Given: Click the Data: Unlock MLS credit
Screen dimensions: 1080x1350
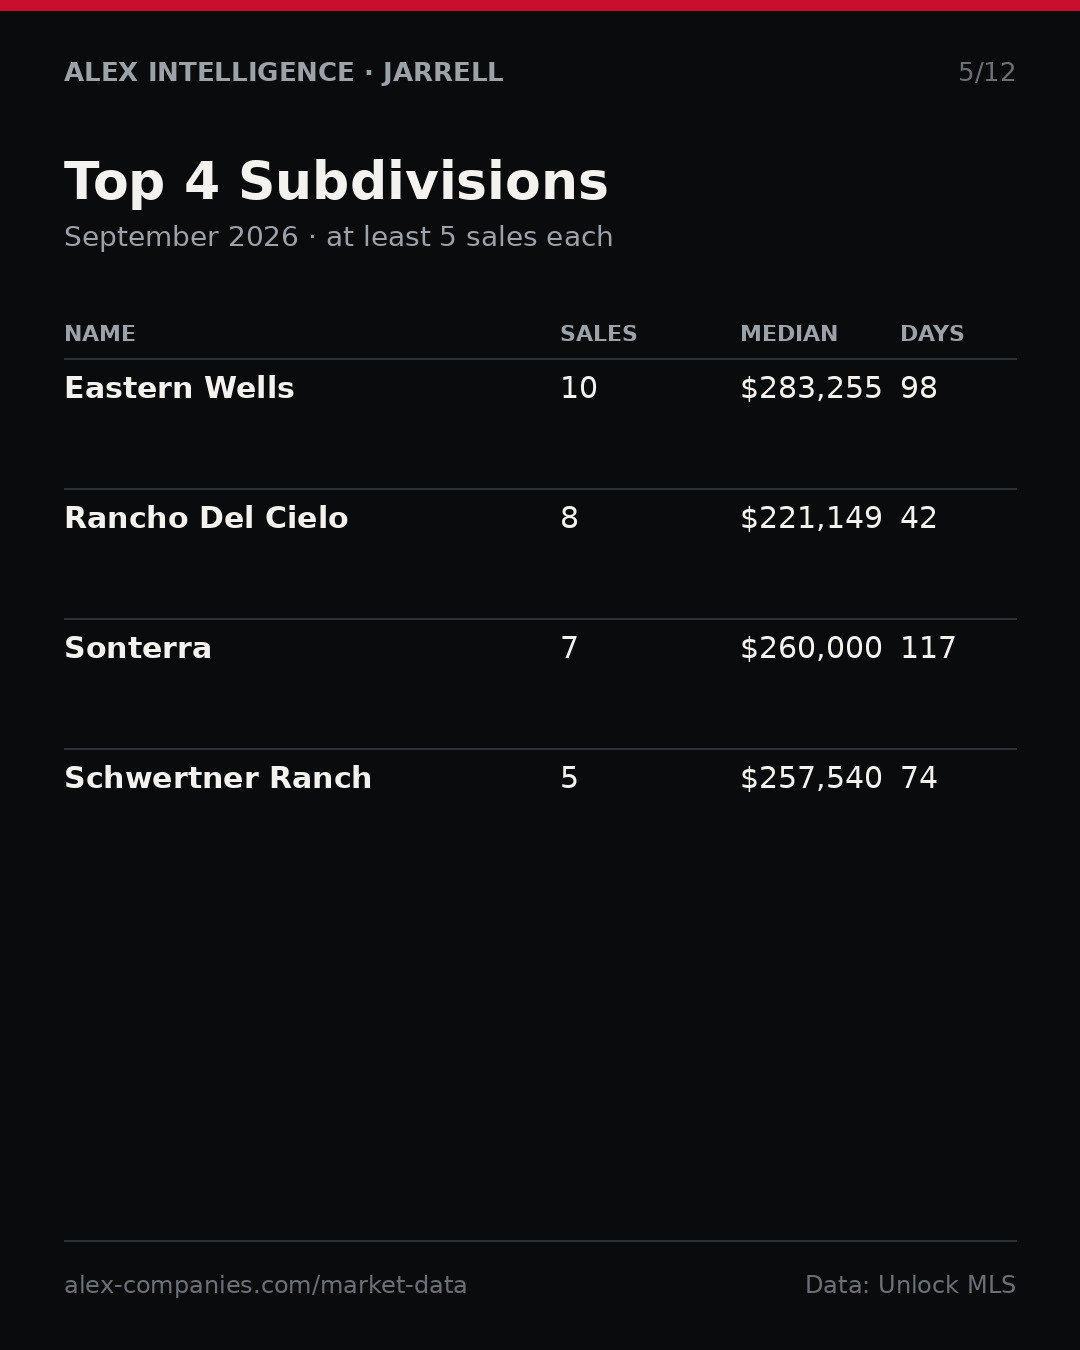Looking at the screenshot, I should 910,1286.
